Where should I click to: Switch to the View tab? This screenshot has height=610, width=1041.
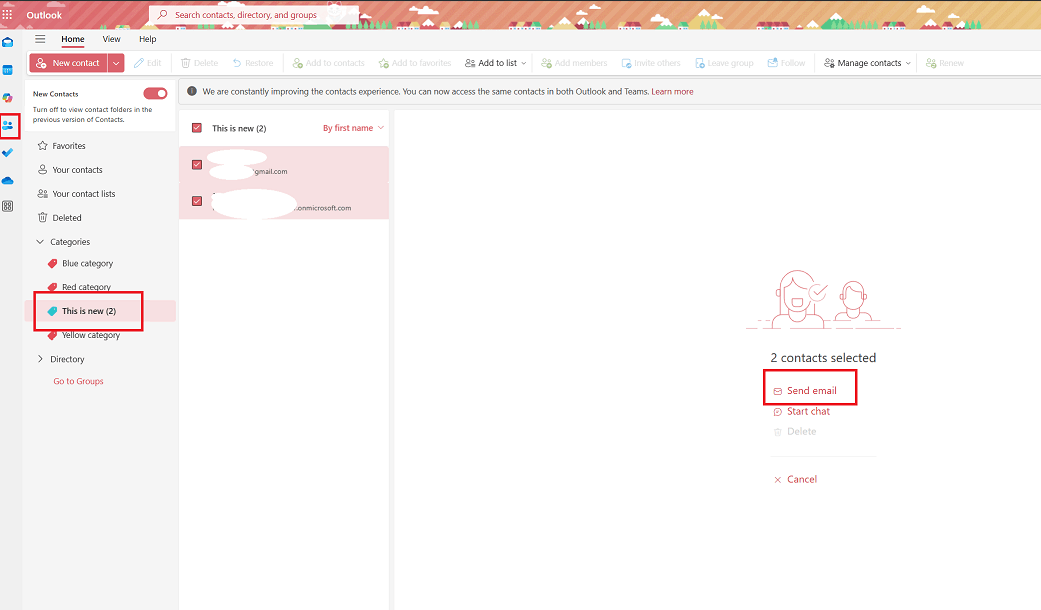pos(112,39)
